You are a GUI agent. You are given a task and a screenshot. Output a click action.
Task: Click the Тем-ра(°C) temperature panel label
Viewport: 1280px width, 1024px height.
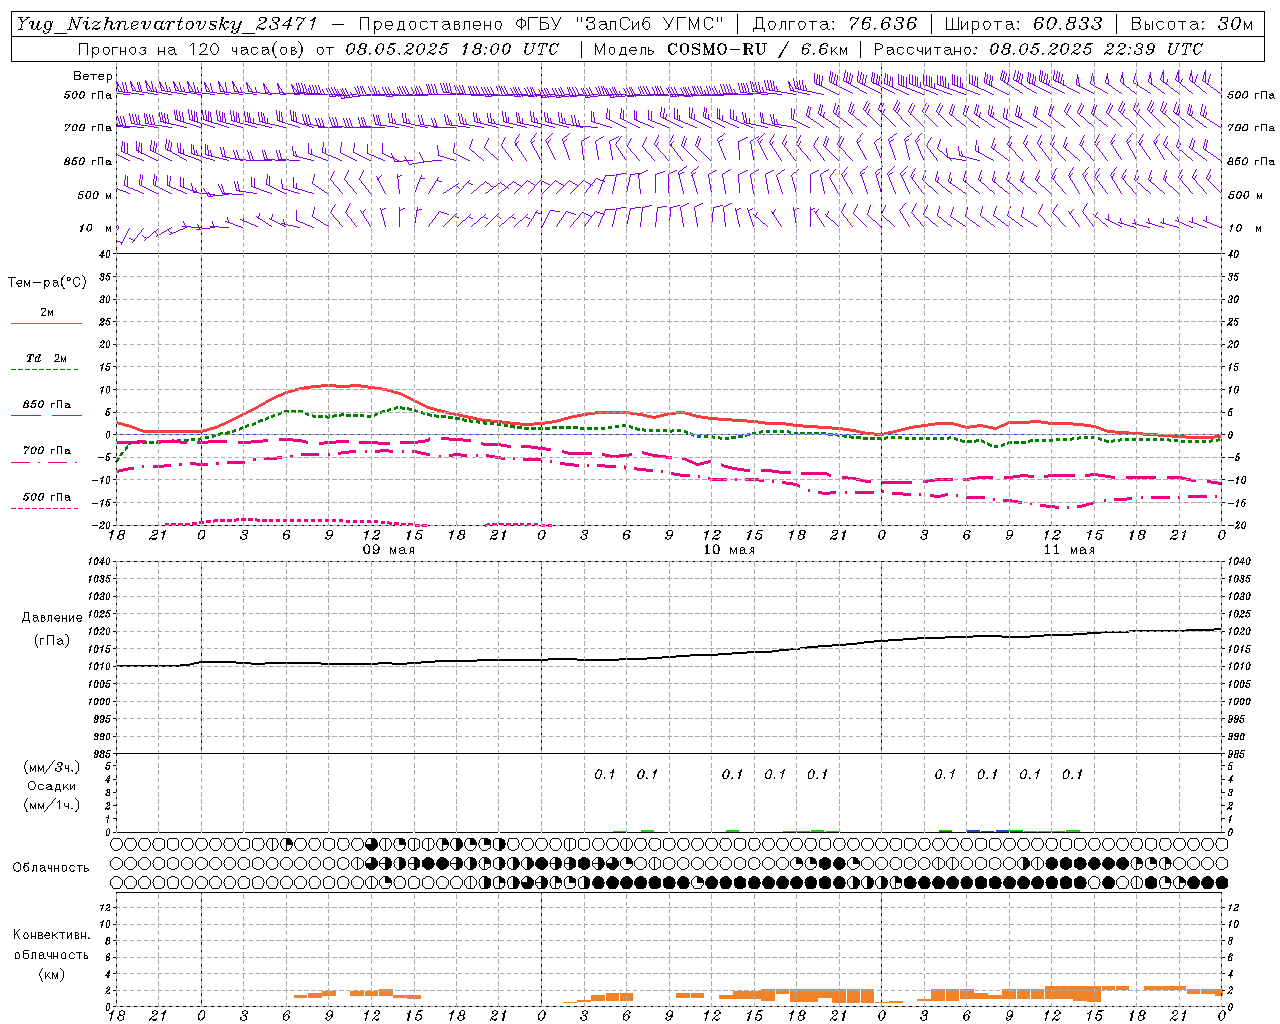(47, 282)
